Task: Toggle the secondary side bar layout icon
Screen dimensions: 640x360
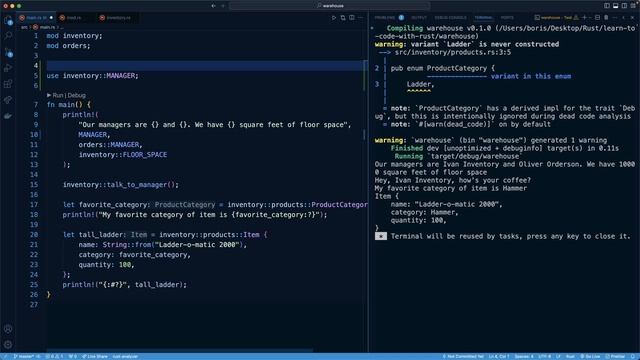Action: [624, 6]
